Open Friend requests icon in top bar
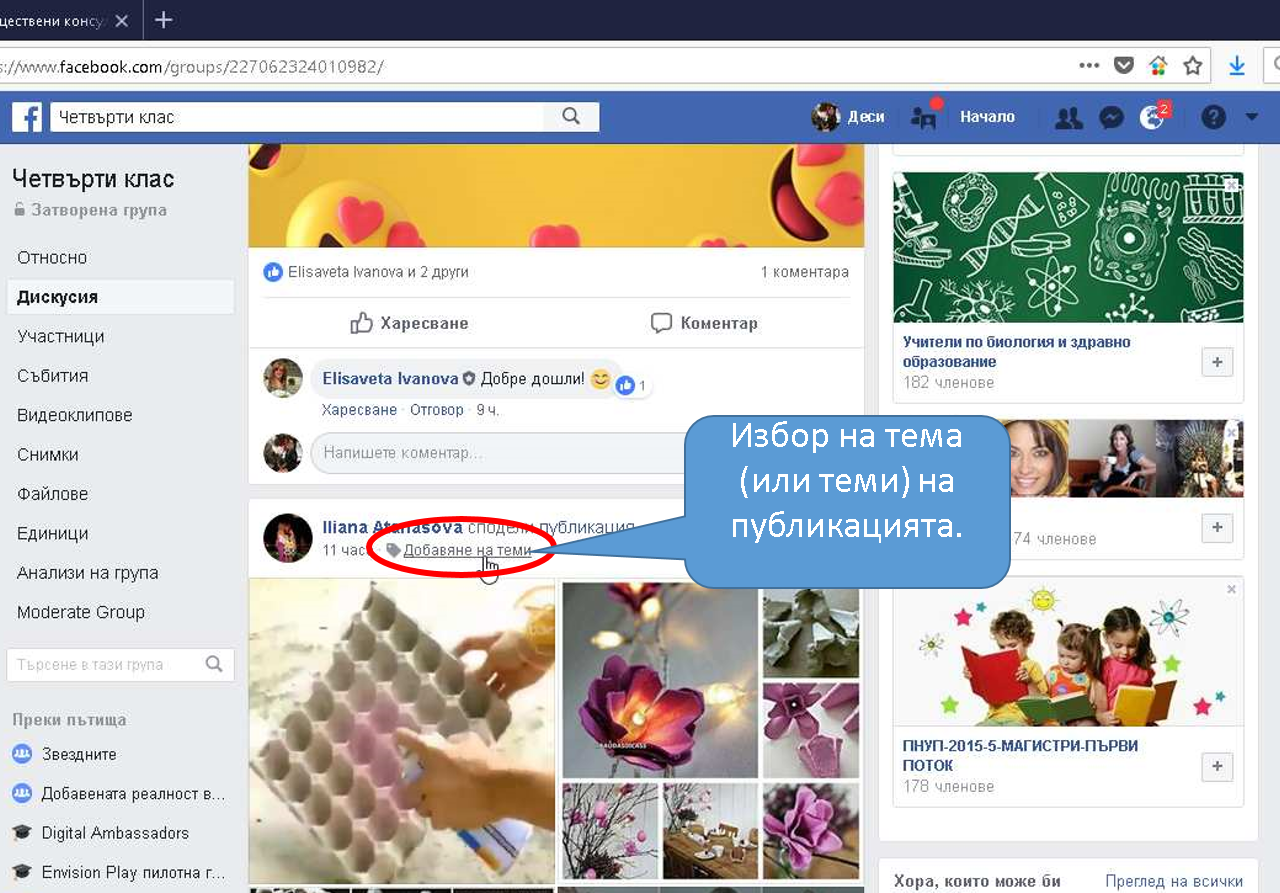1280x893 pixels. 1069,118
